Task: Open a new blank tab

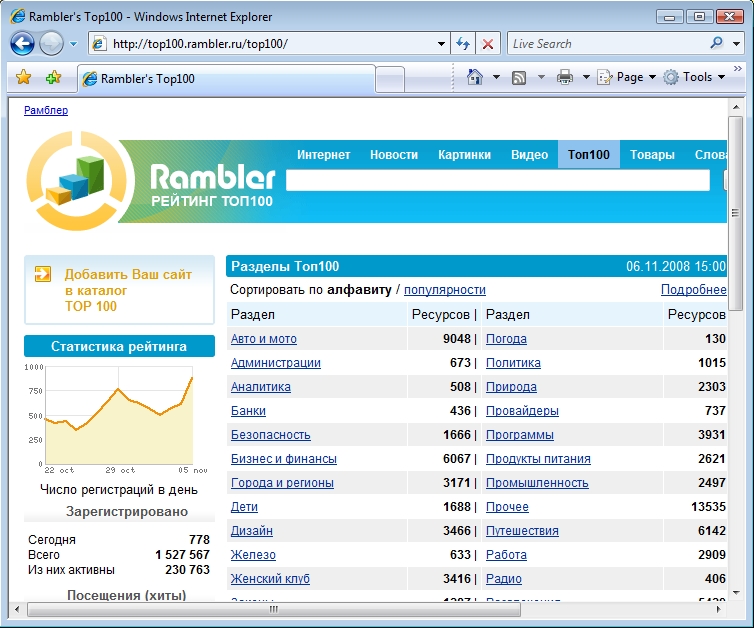Action: (x=390, y=79)
